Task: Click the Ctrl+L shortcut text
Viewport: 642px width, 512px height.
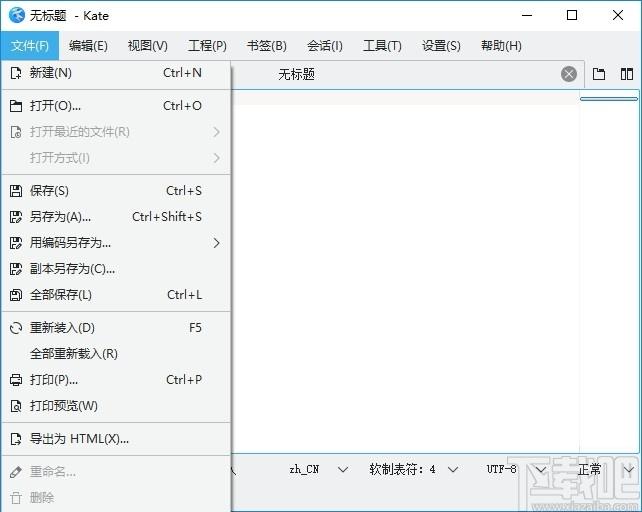Action: tap(185, 295)
